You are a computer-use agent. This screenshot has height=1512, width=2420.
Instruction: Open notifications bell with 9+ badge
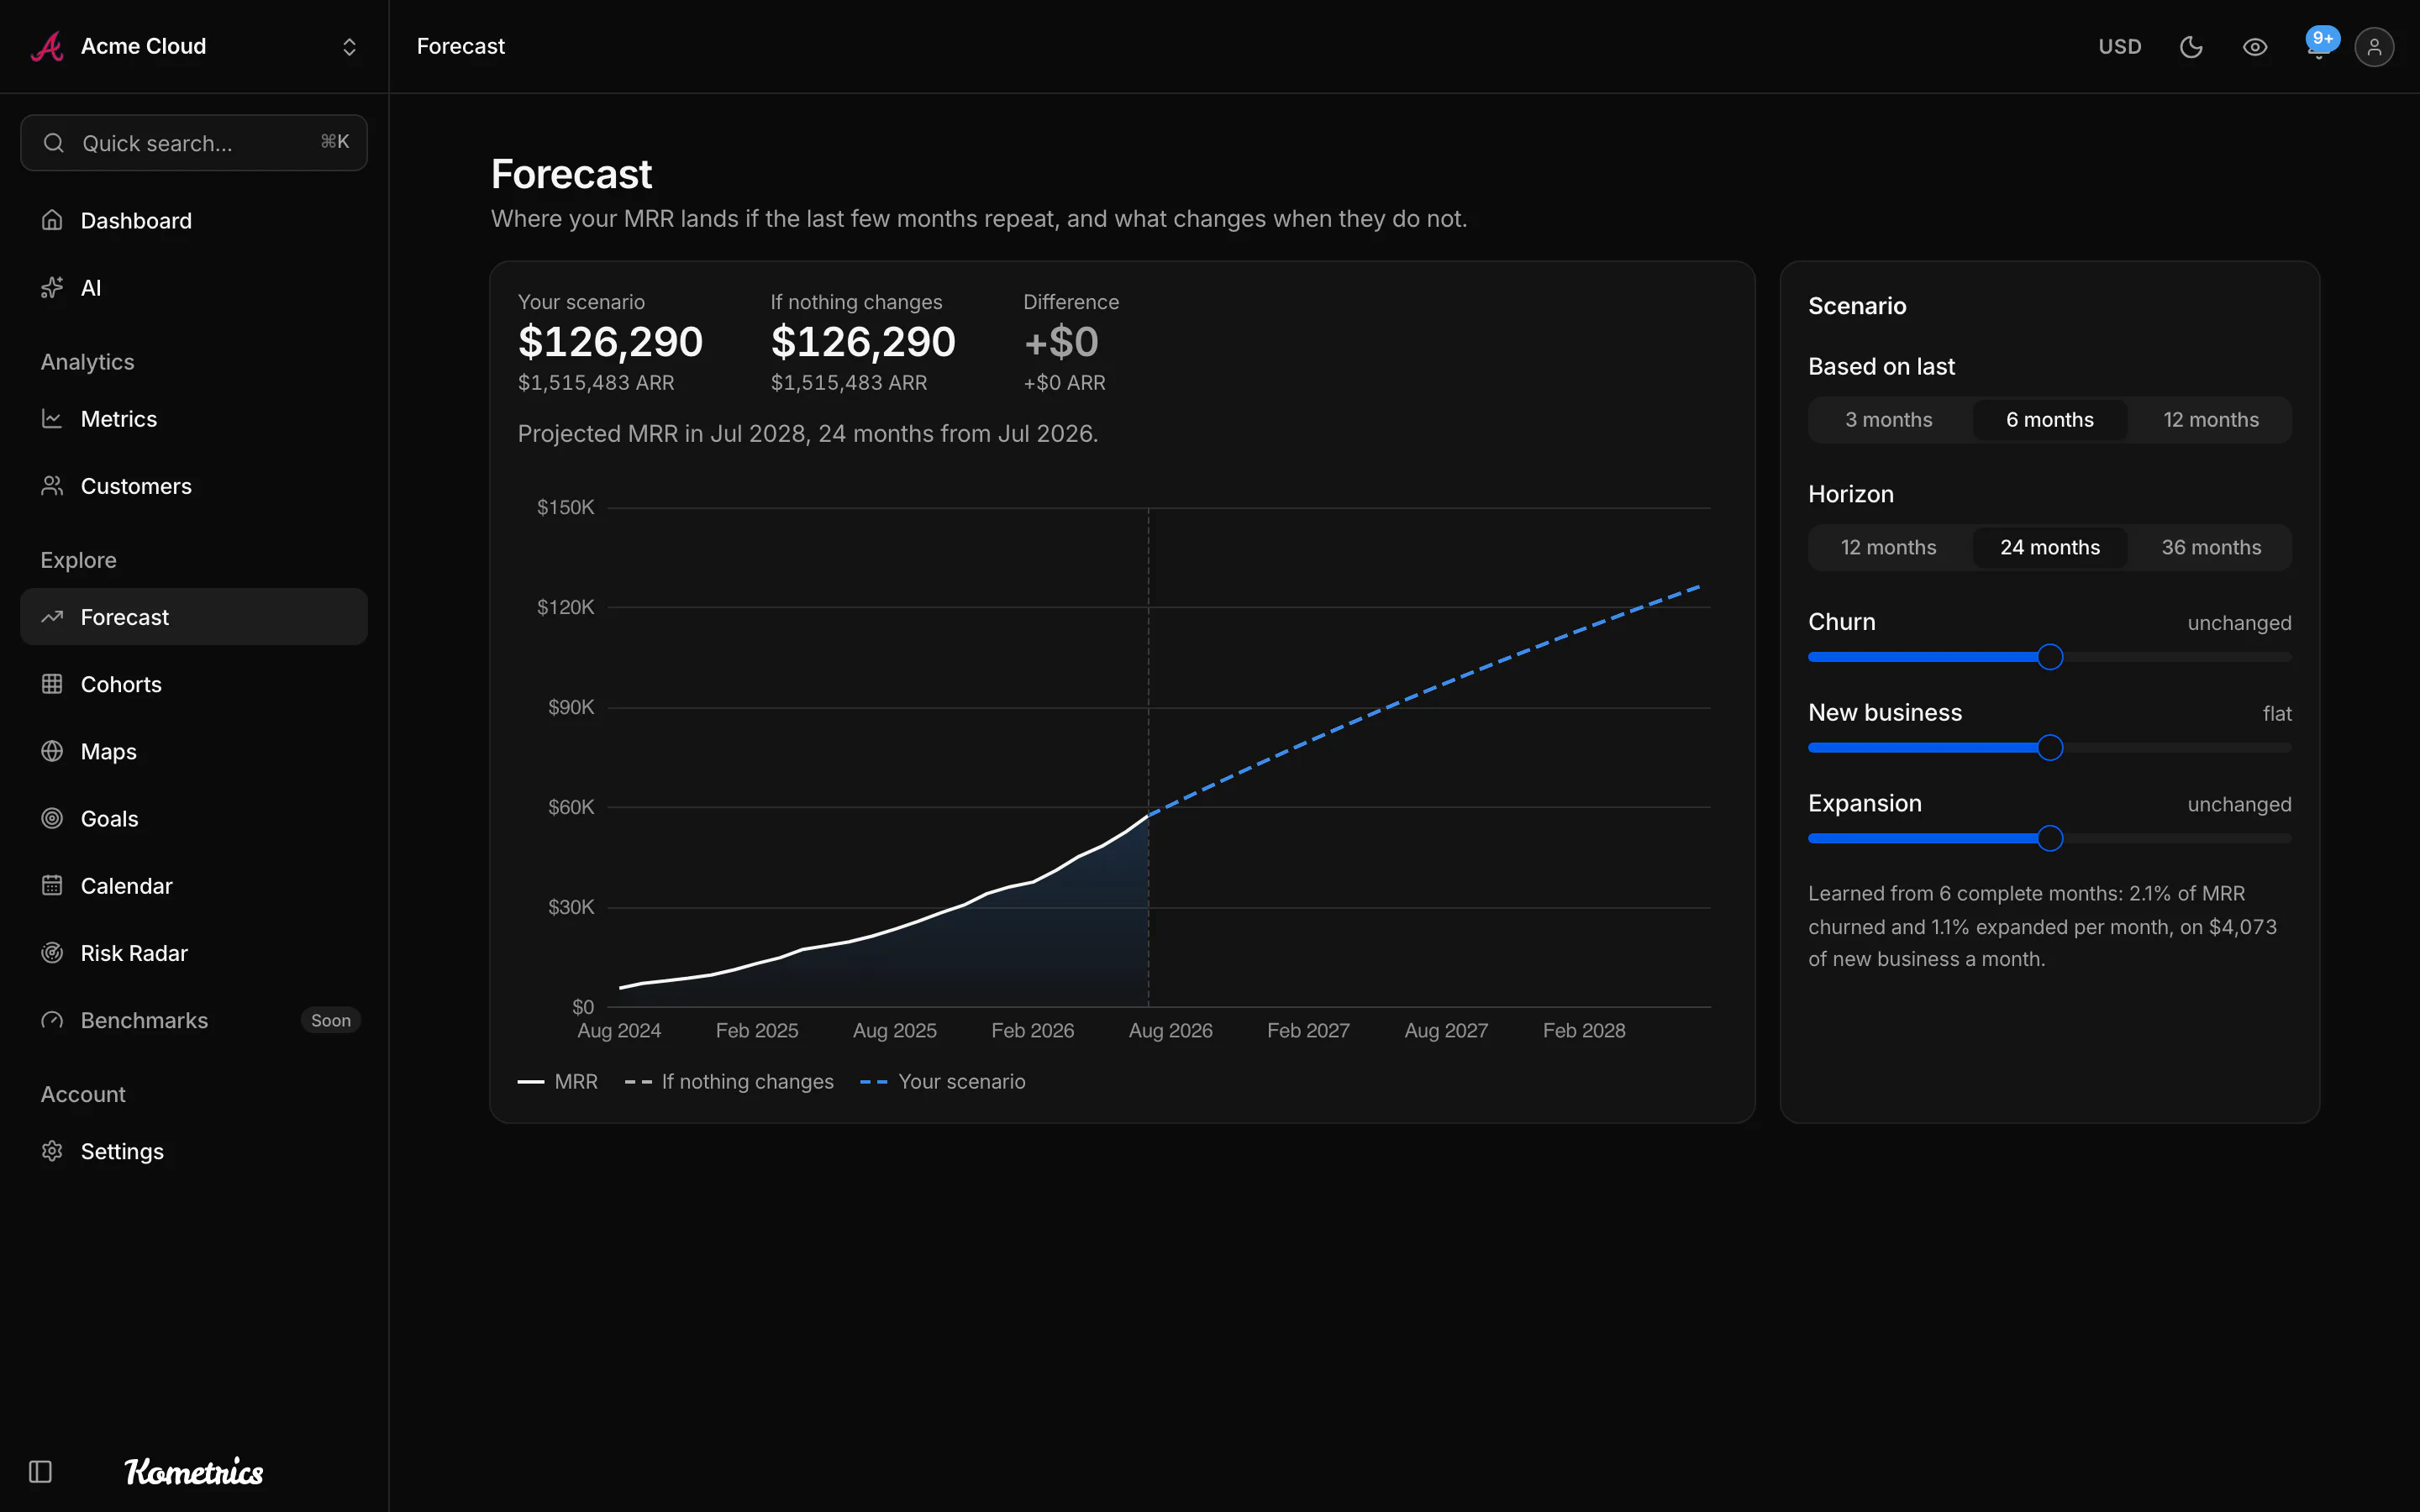click(2319, 45)
